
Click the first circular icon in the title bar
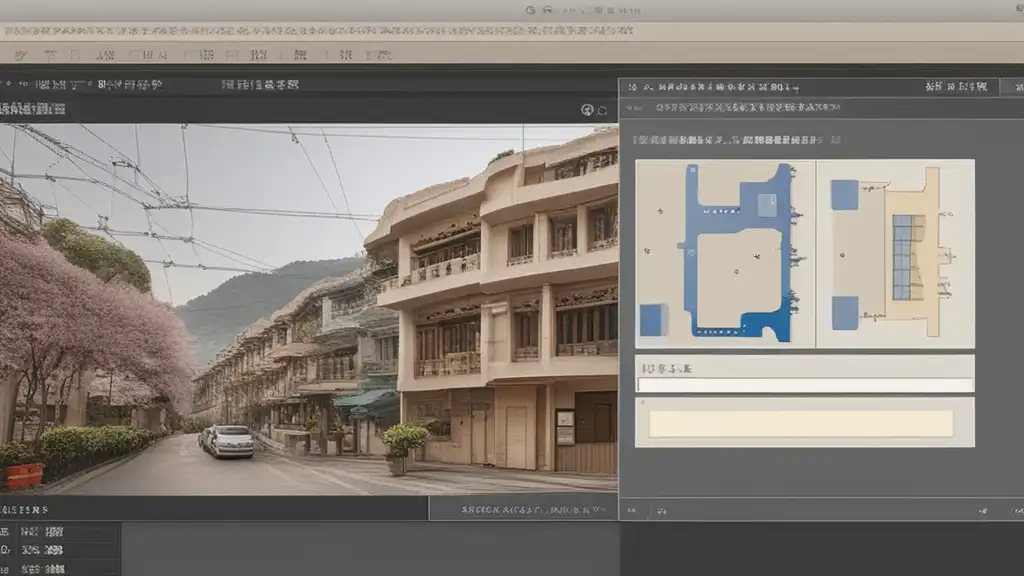click(530, 10)
